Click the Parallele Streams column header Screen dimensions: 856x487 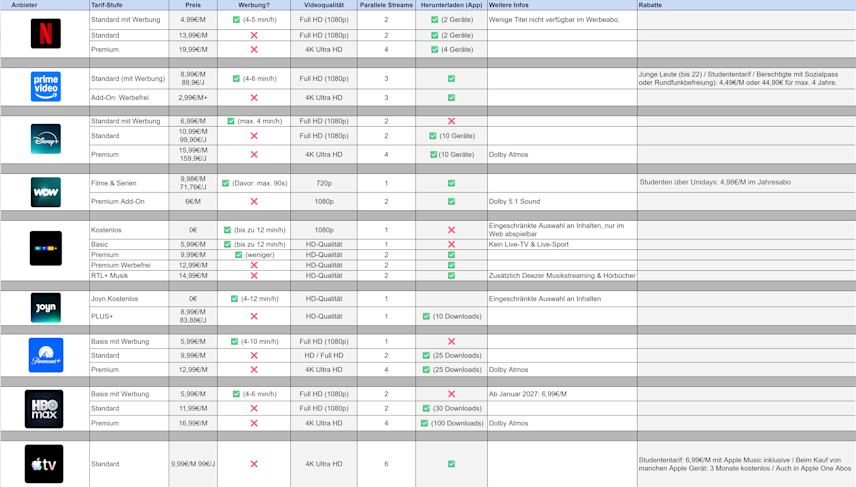386,5
